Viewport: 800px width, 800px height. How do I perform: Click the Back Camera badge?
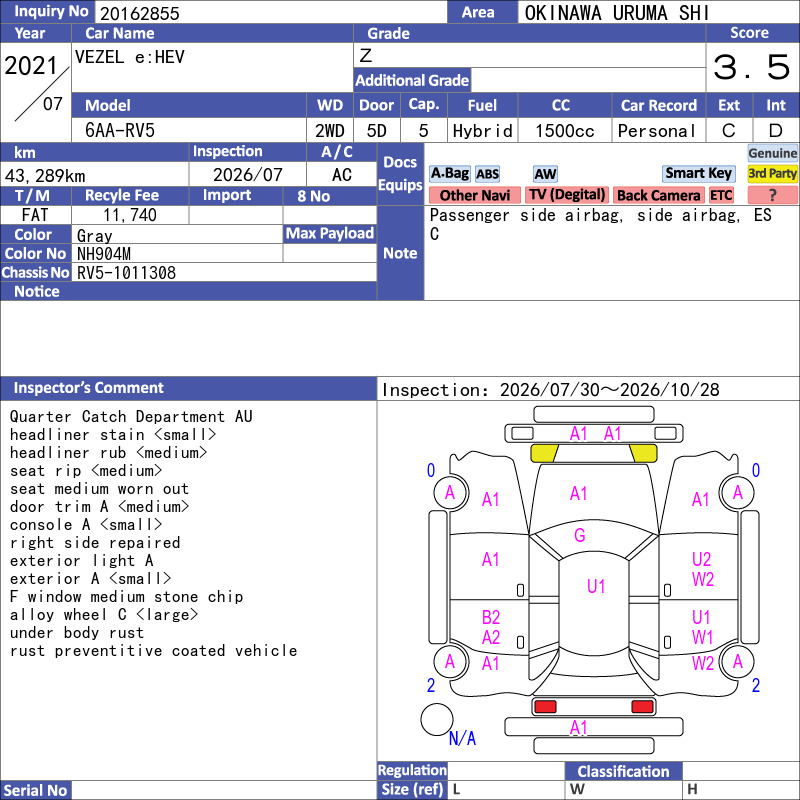click(658, 195)
